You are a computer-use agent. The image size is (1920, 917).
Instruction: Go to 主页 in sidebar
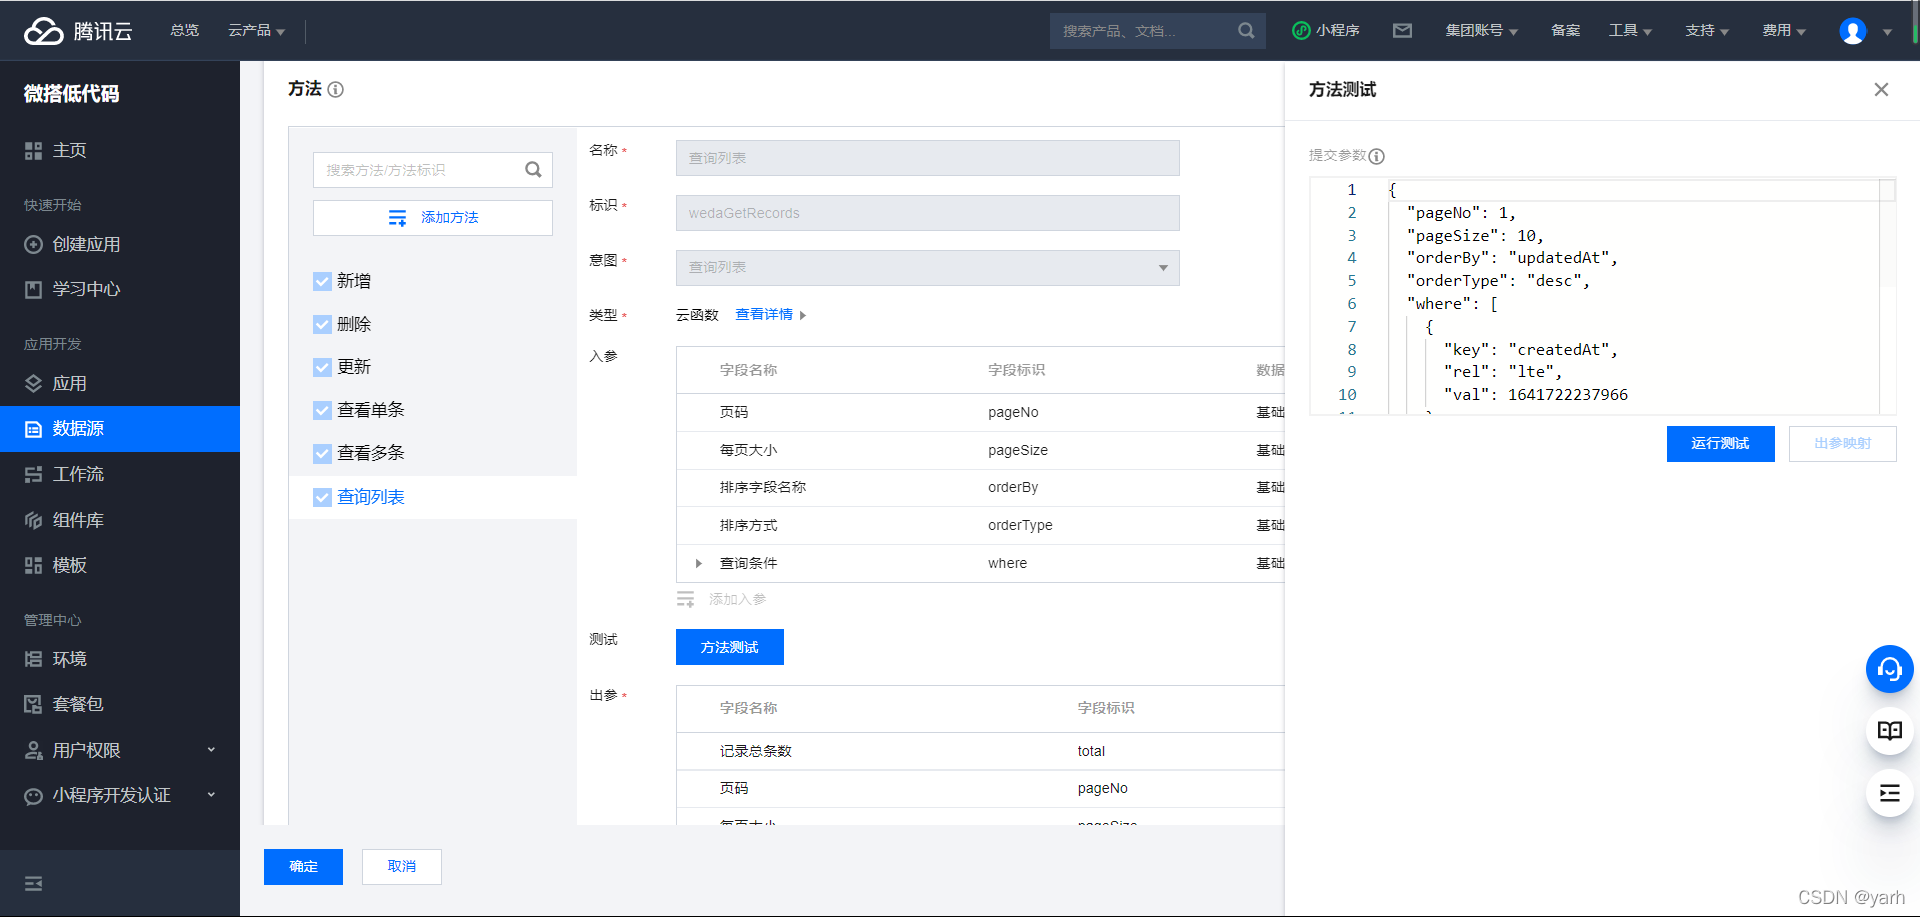click(x=120, y=151)
